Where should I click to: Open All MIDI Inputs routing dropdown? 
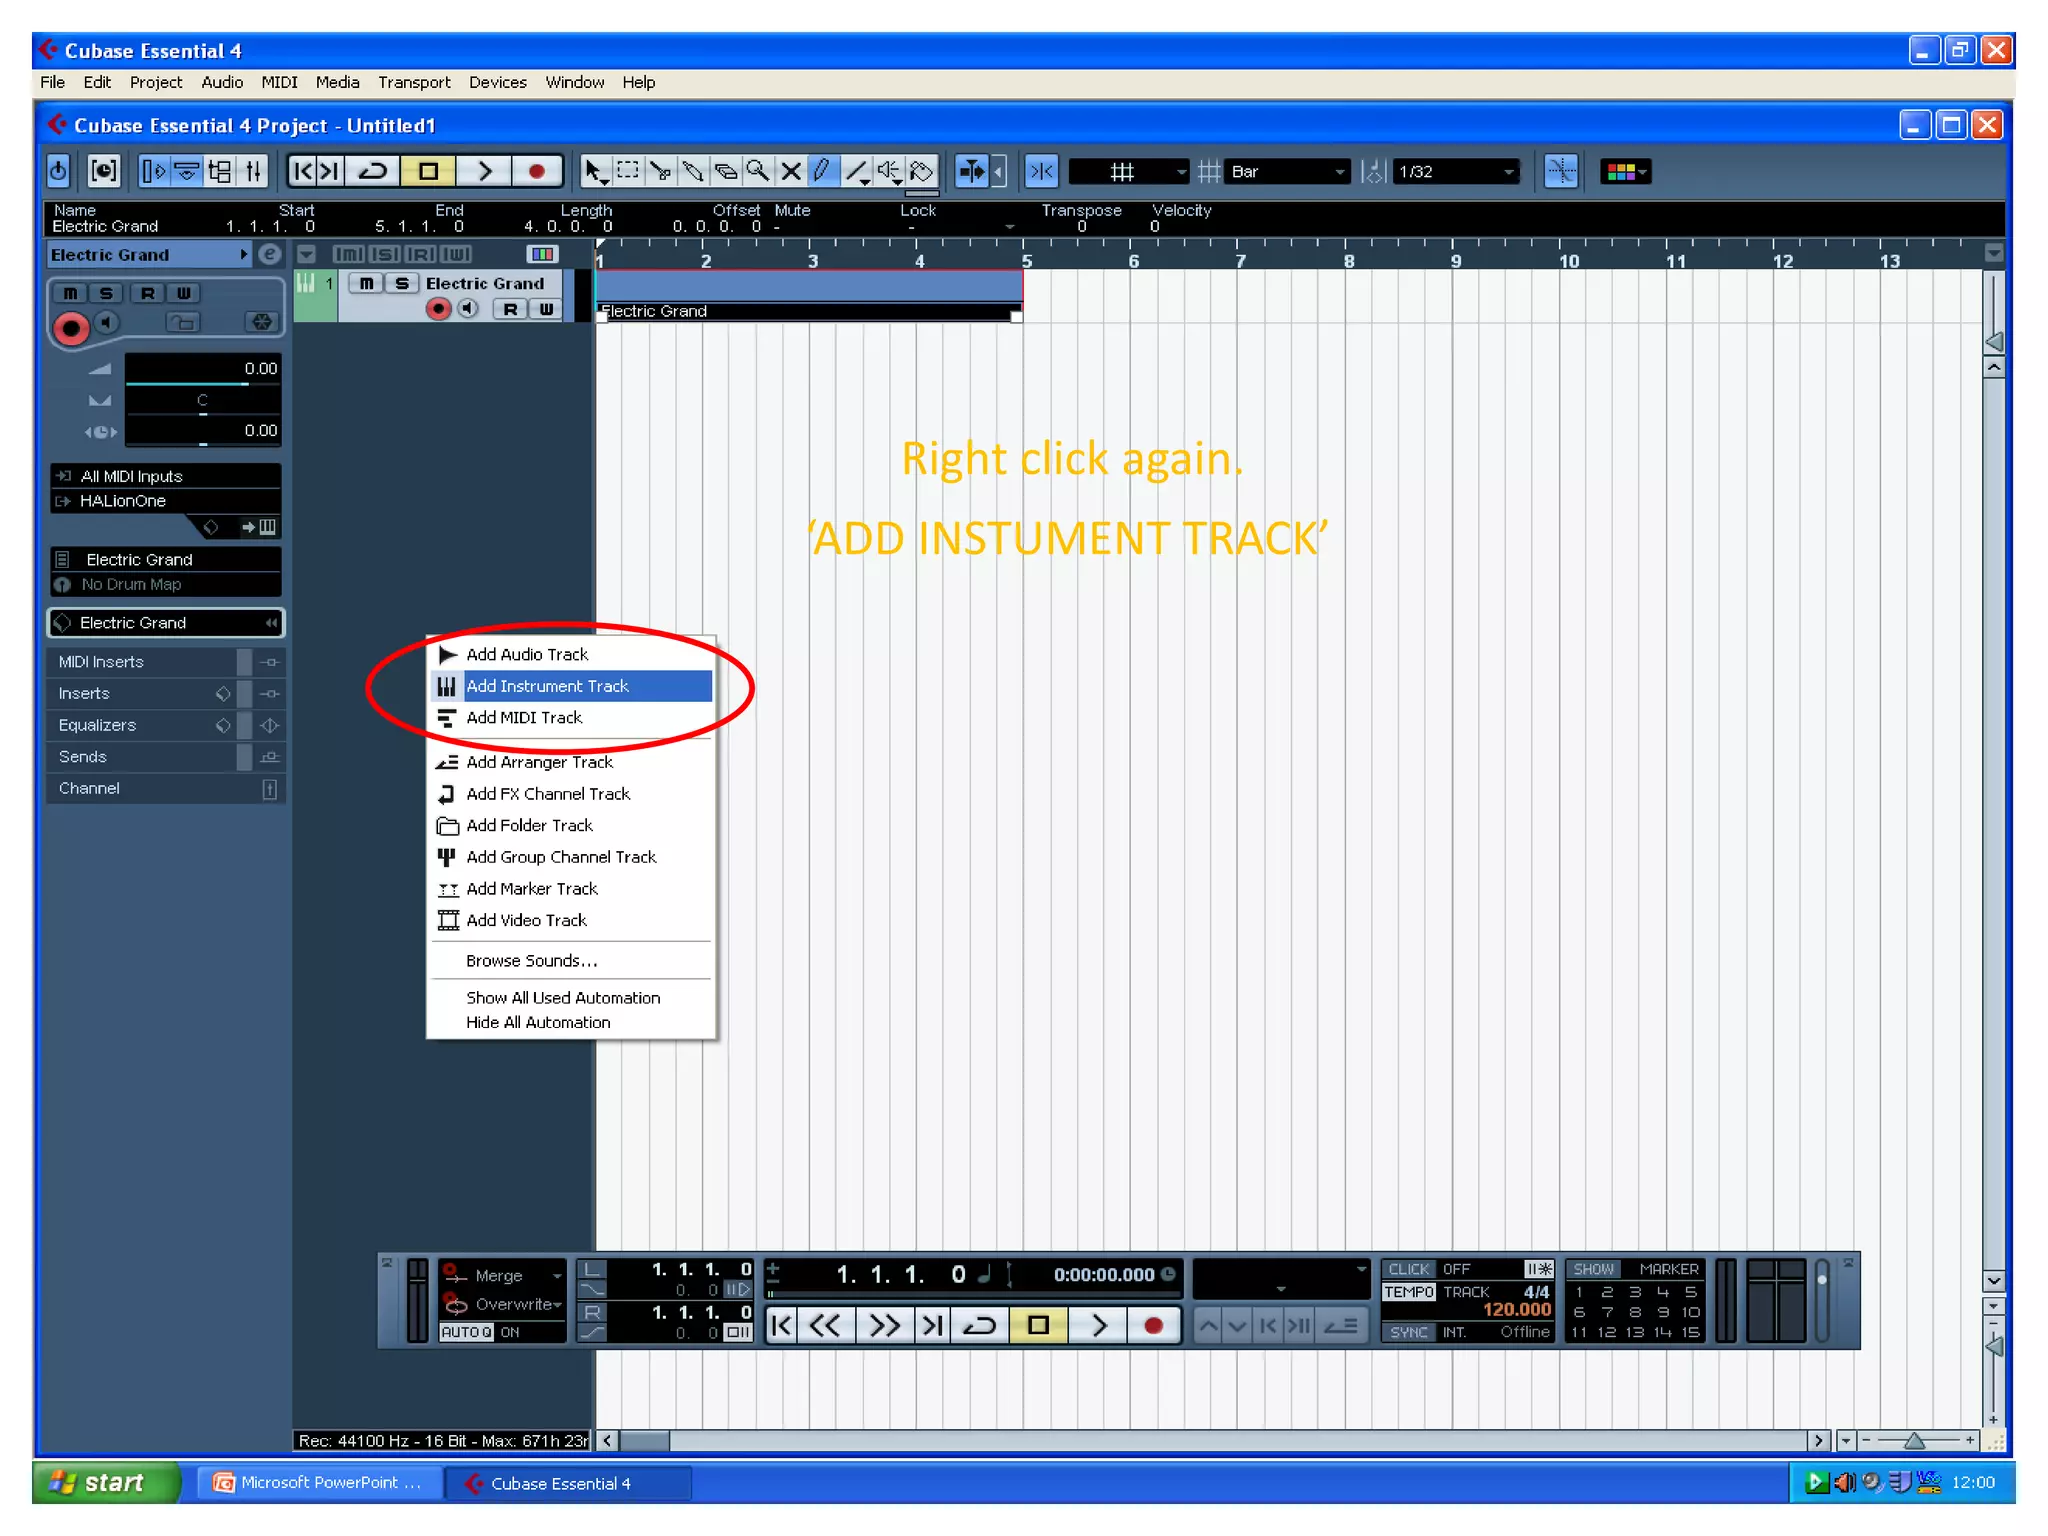(x=166, y=476)
